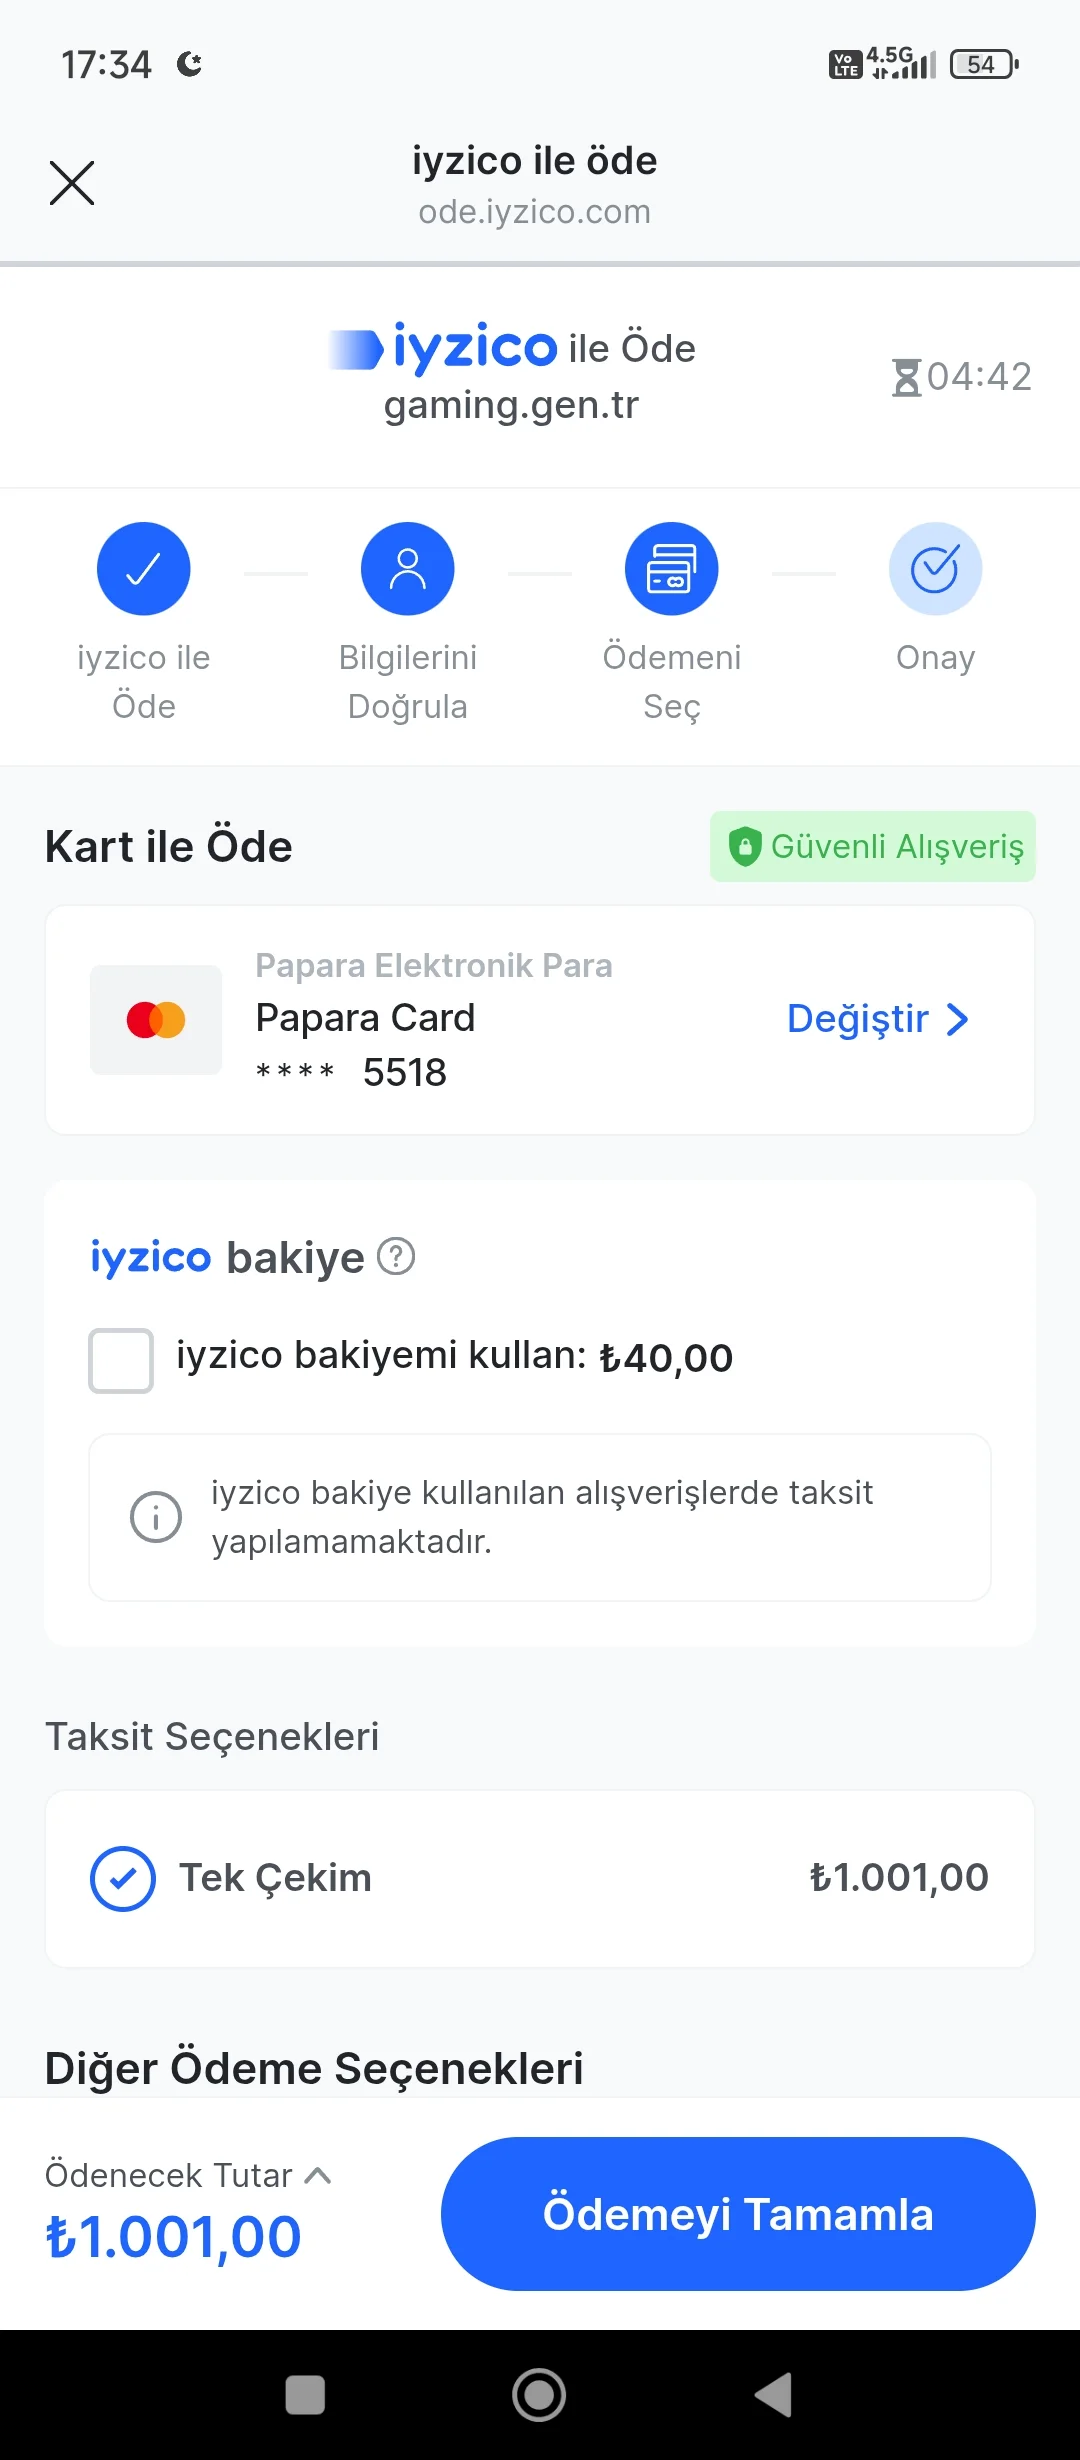Enable the iyzico bakiyemi kullan checkbox
This screenshot has height=2460, width=1080.
pos(121,1360)
